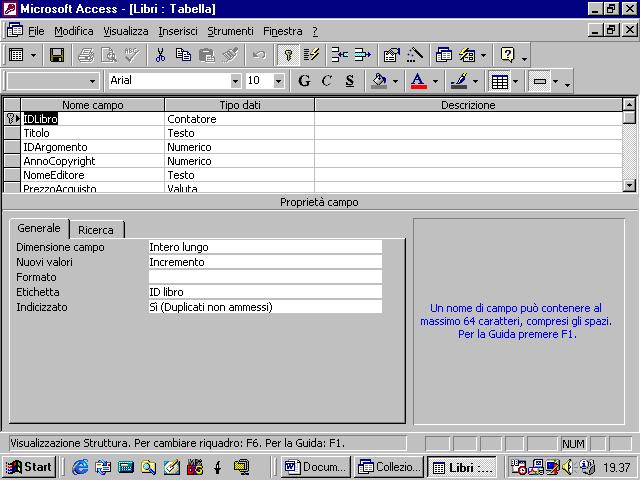The width and height of the screenshot is (640, 480).
Task: Click the Build wand icon
Action: pyautogui.click(x=415, y=55)
